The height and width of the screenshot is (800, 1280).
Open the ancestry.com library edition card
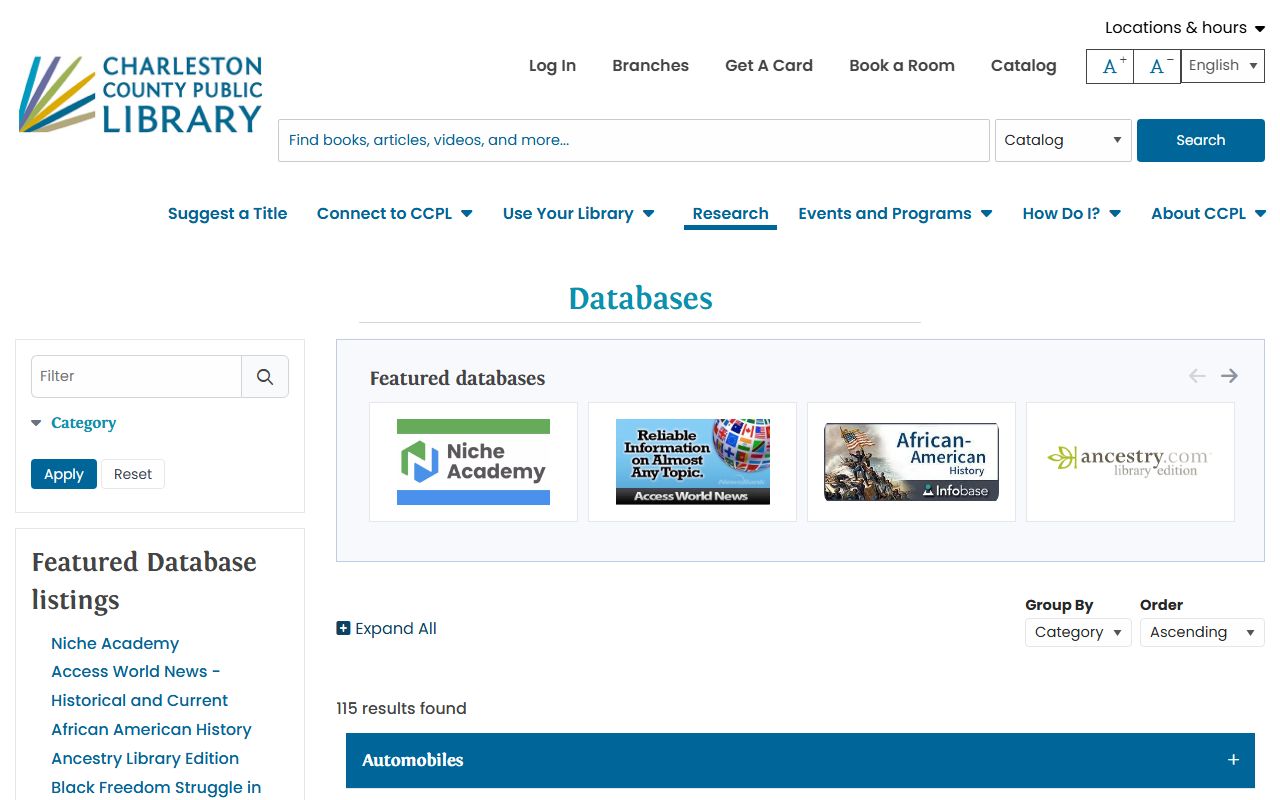(1130, 462)
